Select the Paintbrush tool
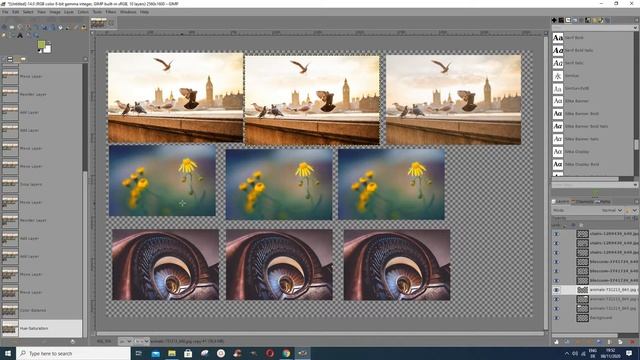The width and height of the screenshot is (640, 360). 68,27
